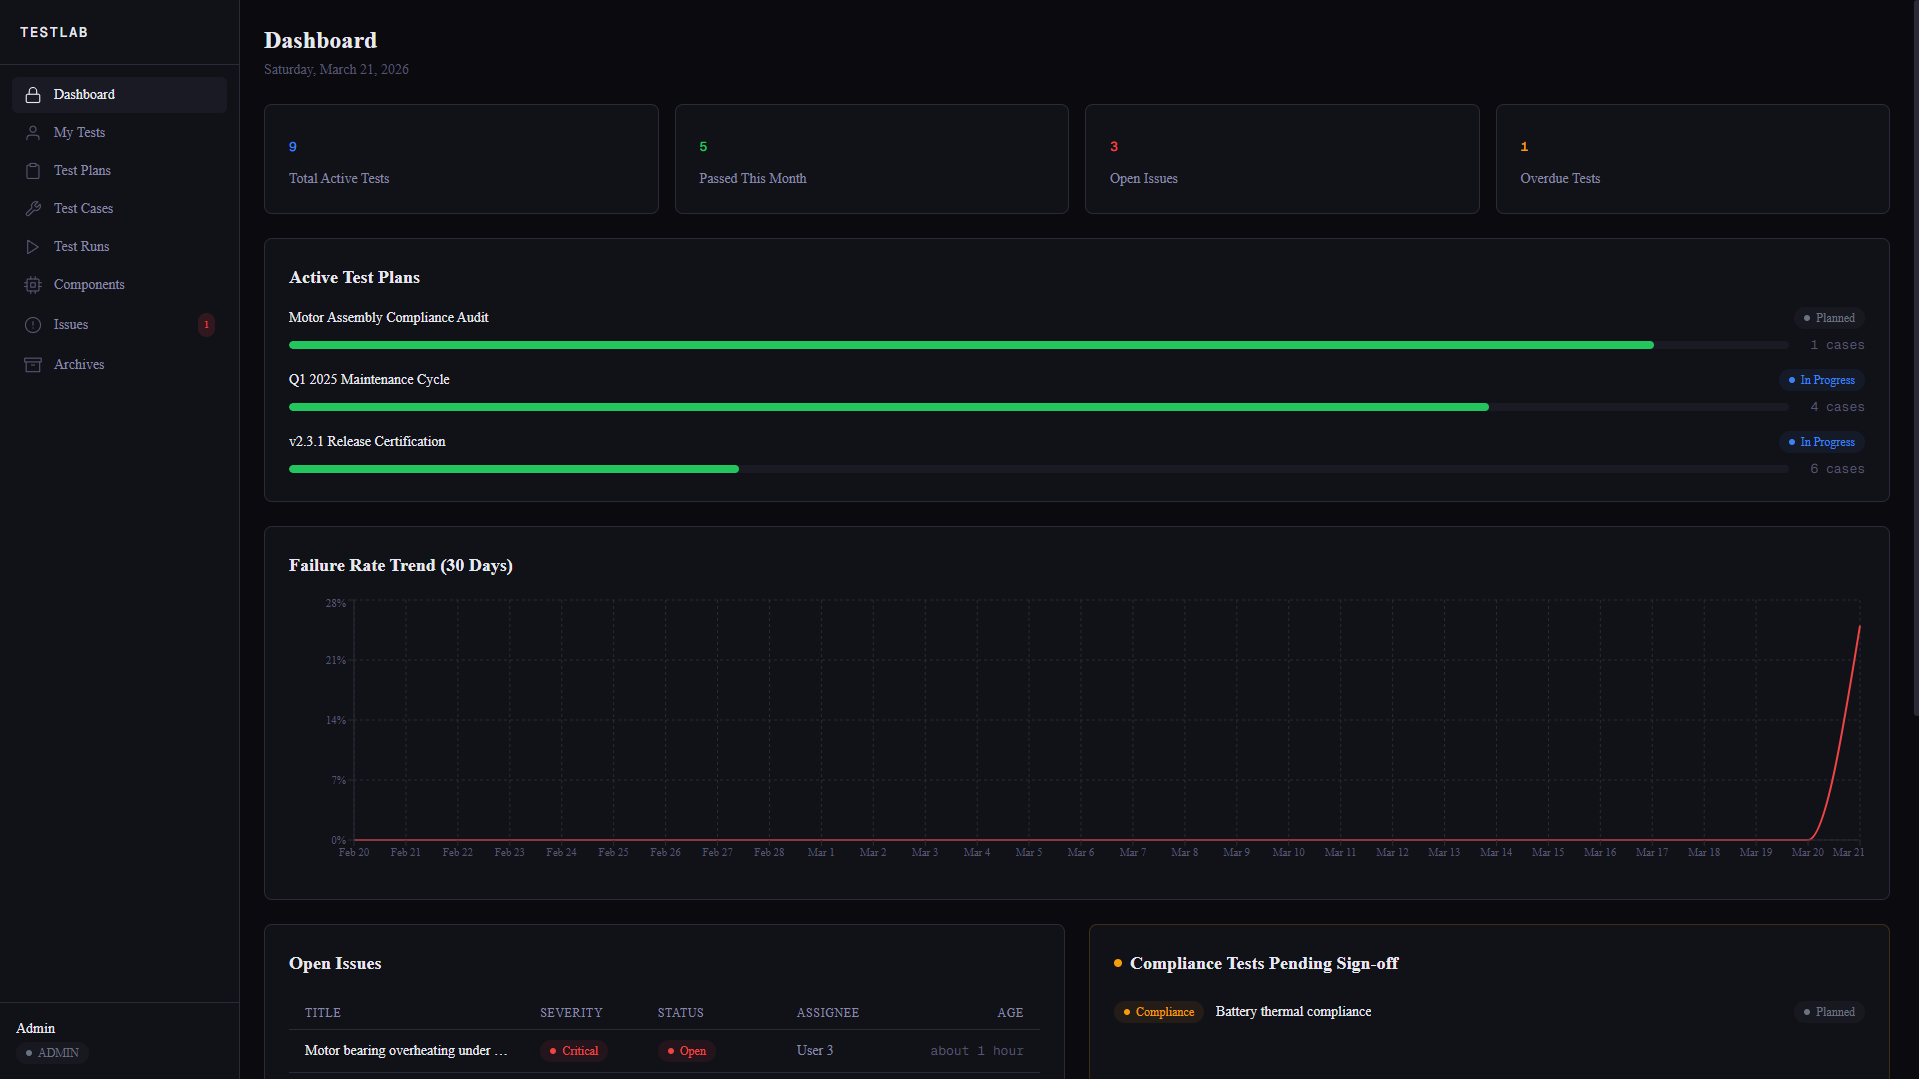Click the Open Issues stat card
The width and height of the screenshot is (1919, 1079).
[x=1281, y=159]
